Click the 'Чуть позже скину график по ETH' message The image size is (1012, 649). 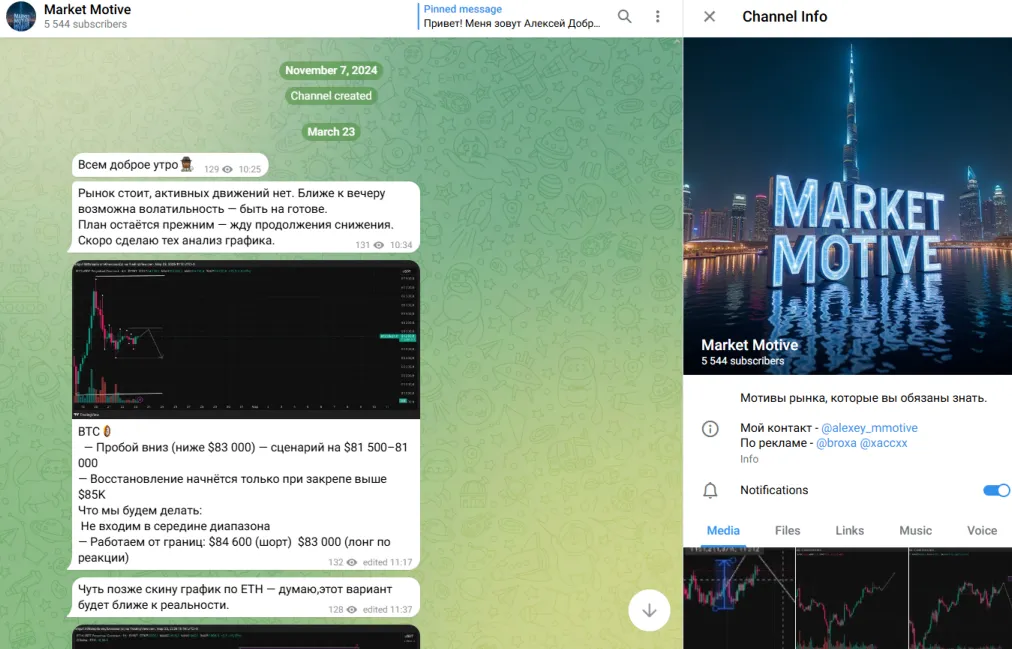[x=246, y=597]
